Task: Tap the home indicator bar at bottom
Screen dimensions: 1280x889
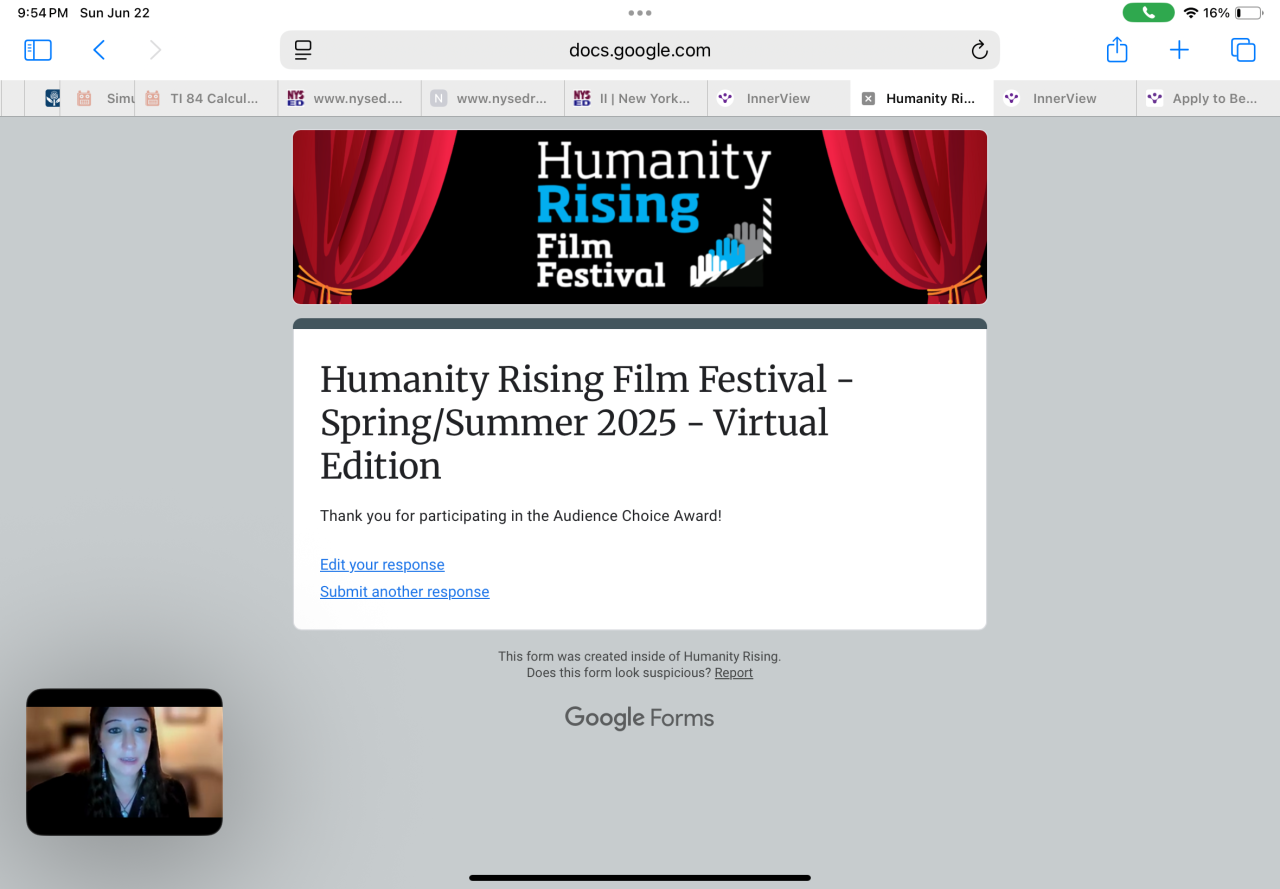Action: point(640,878)
